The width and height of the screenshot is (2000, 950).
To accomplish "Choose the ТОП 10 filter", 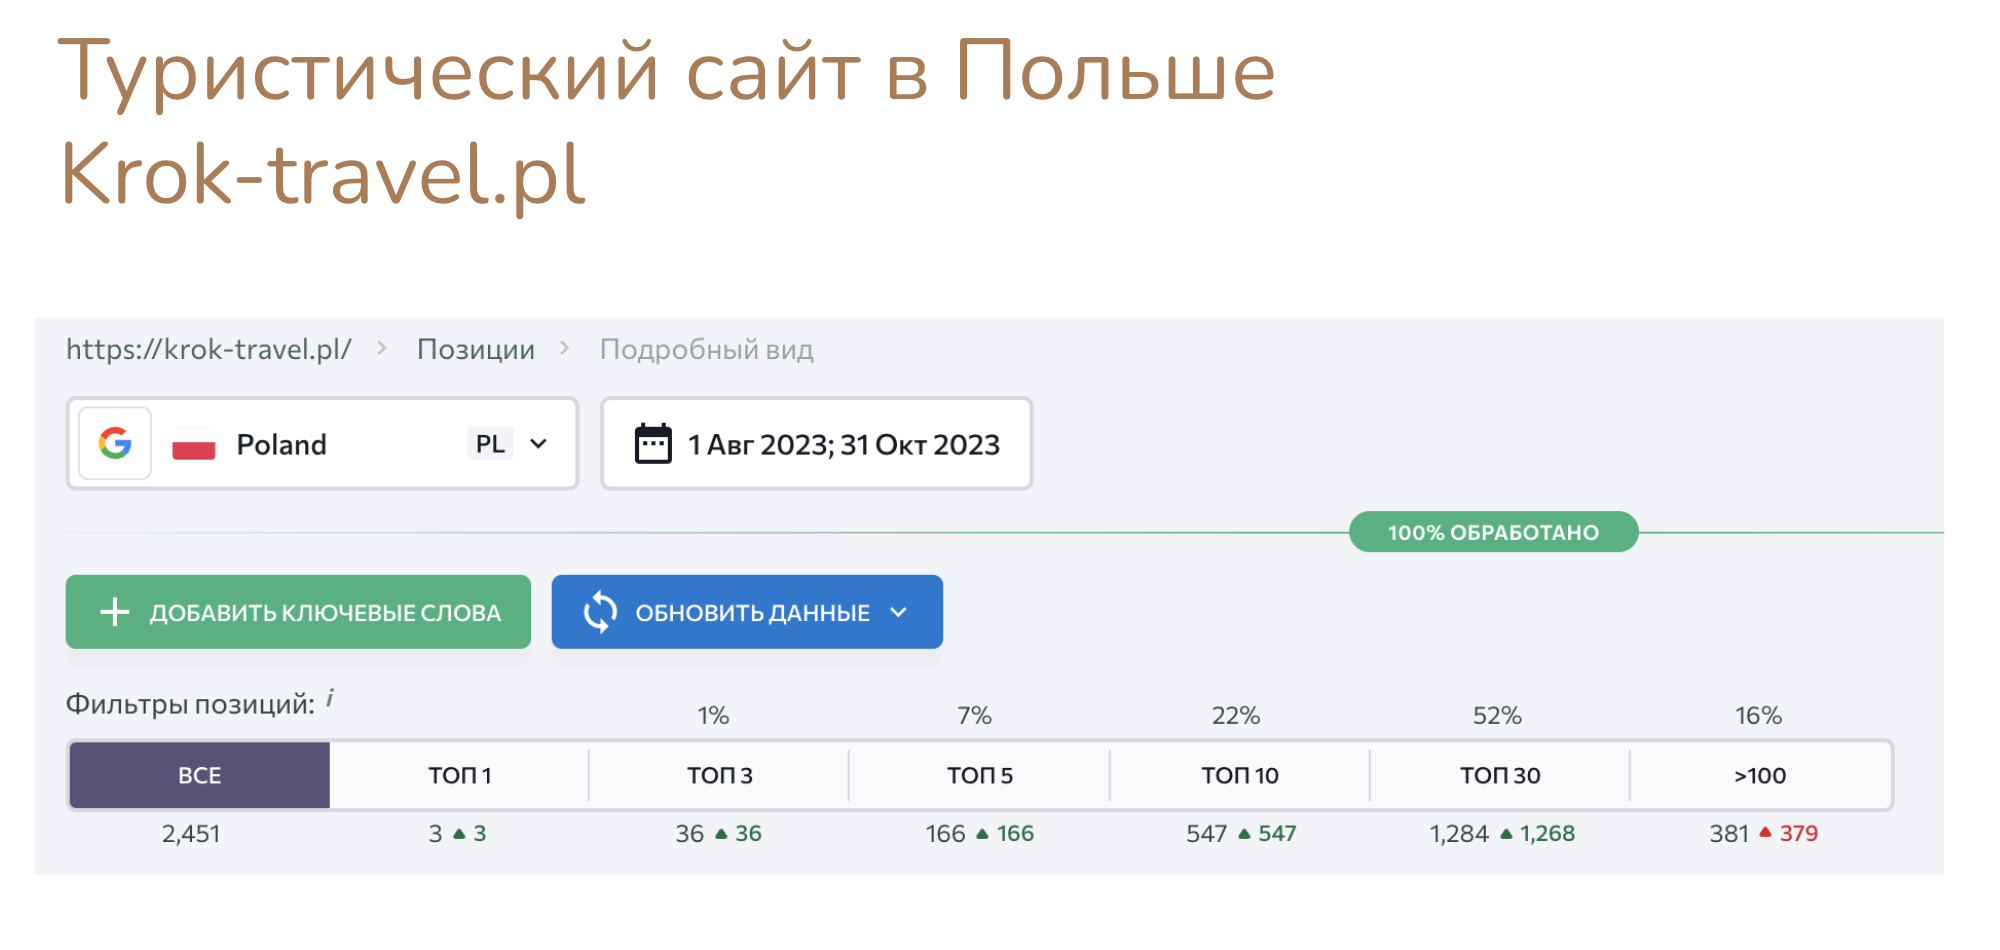I will coord(1240,775).
